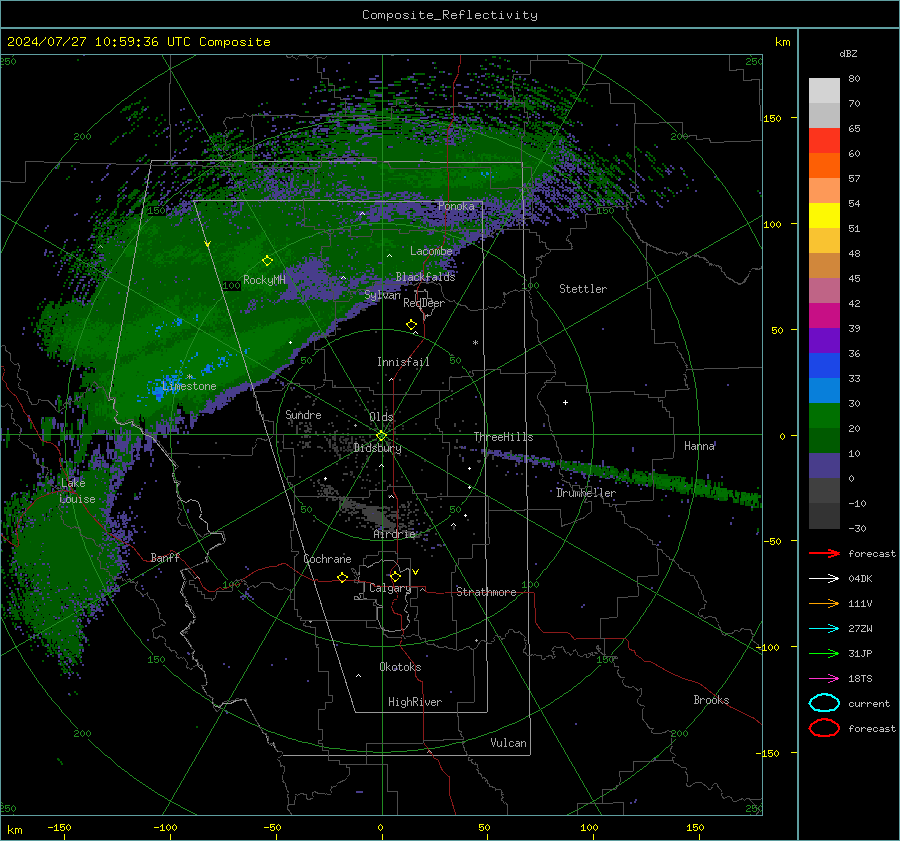Click the Blackfalds city label
This screenshot has height=841, width=900.
point(425,277)
